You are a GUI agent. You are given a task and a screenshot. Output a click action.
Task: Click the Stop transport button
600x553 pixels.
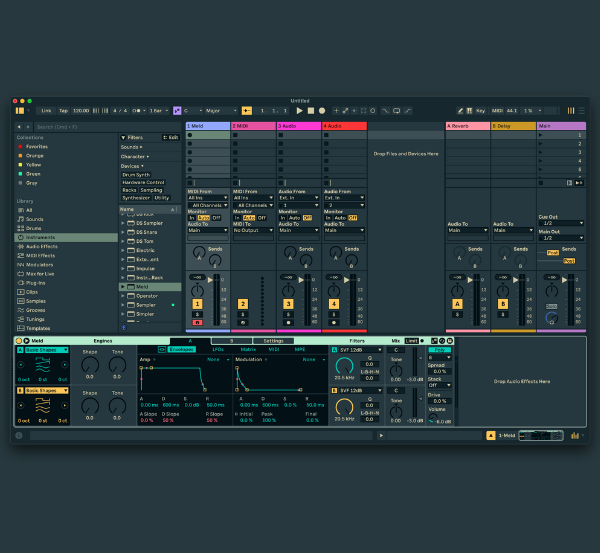(311, 111)
